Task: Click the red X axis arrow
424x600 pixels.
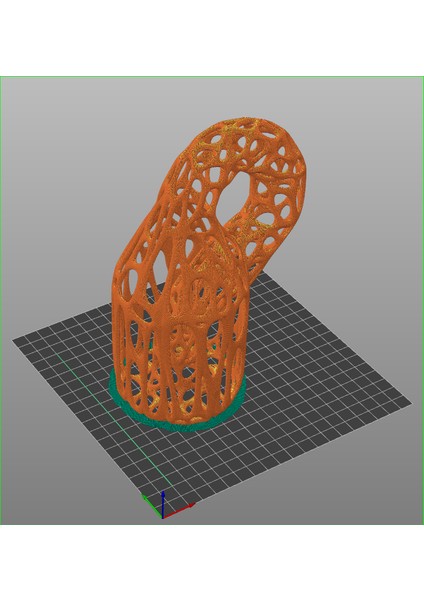Action: (179, 511)
